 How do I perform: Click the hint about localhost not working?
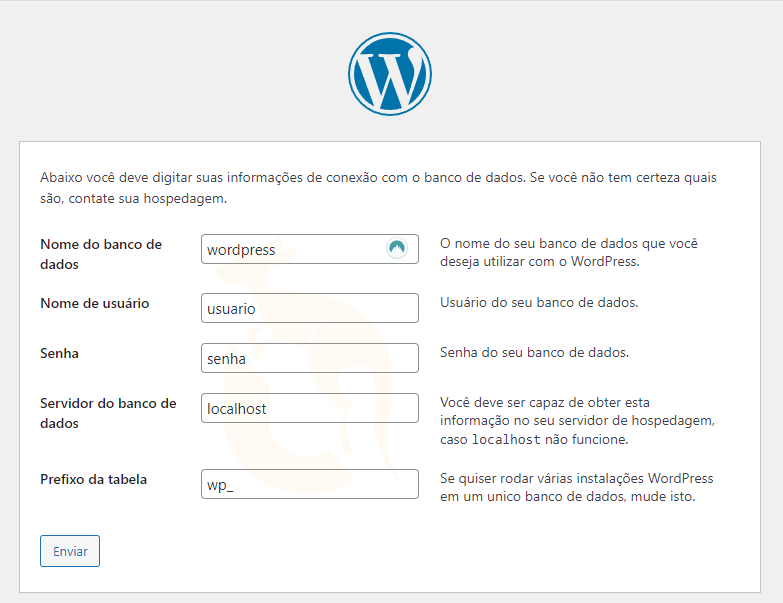point(577,421)
